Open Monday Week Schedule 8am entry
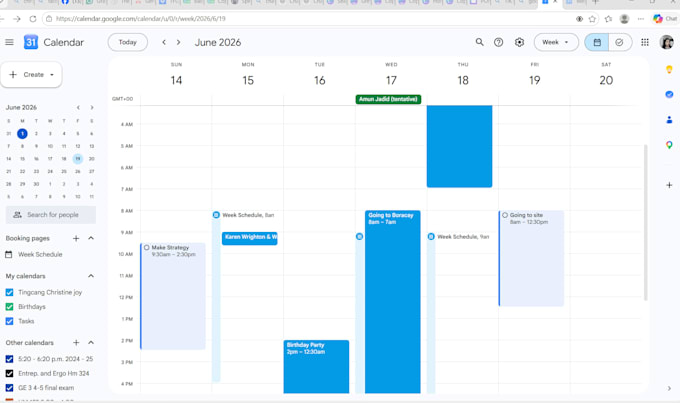Image resolution: width=680 pixels, height=403 pixels. pyautogui.click(x=247, y=215)
